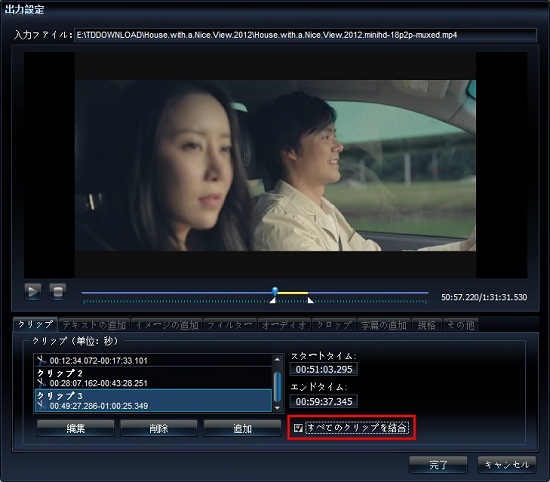Open the テキストの追加 tab

(94, 325)
